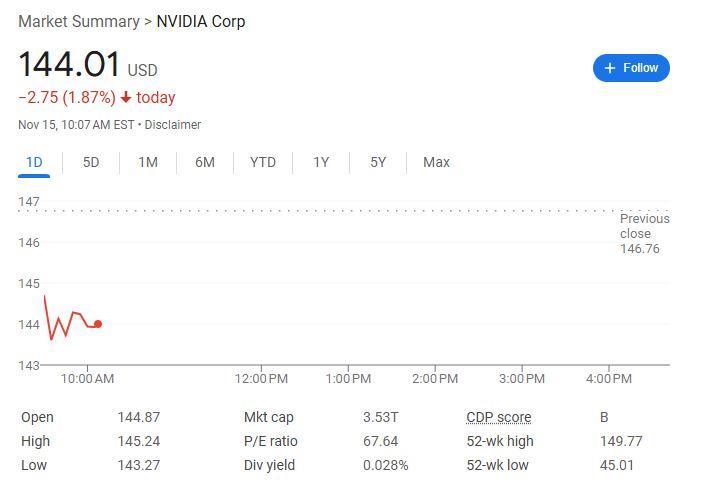Show the 6M chart range
The height and width of the screenshot is (486, 705).
(x=205, y=162)
